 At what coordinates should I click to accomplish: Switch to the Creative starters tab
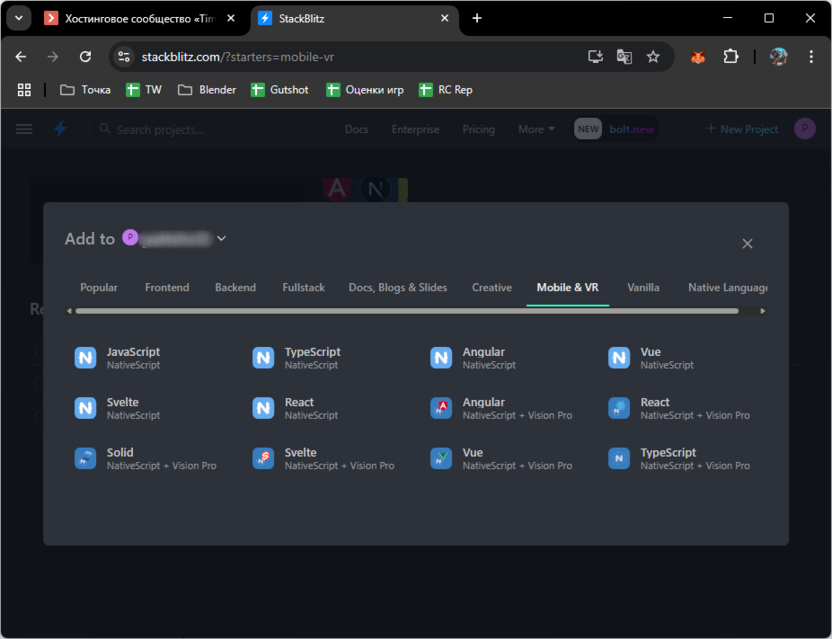click(x=491, y=287)
